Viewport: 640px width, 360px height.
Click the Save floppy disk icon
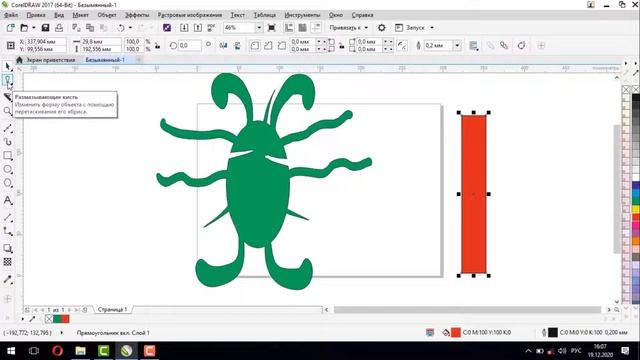pyautogui.click(x=45, y=28)
